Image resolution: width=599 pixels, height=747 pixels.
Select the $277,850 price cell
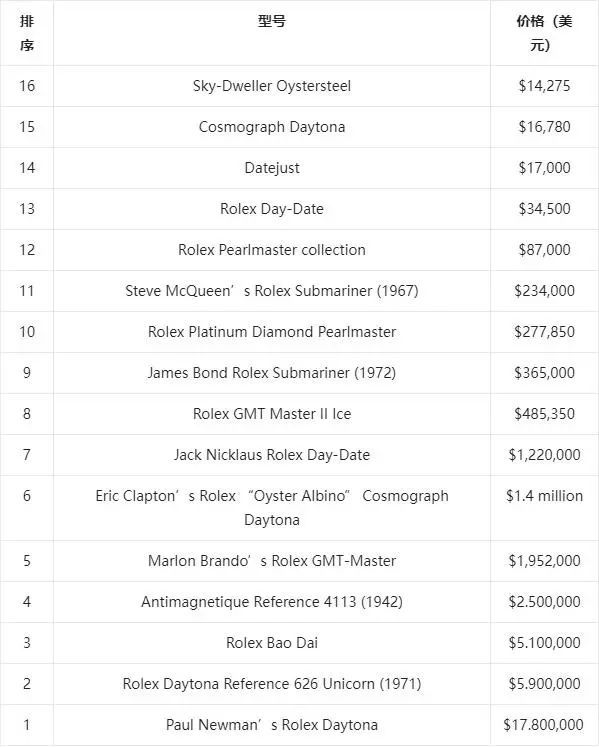[x=544, y=332]
